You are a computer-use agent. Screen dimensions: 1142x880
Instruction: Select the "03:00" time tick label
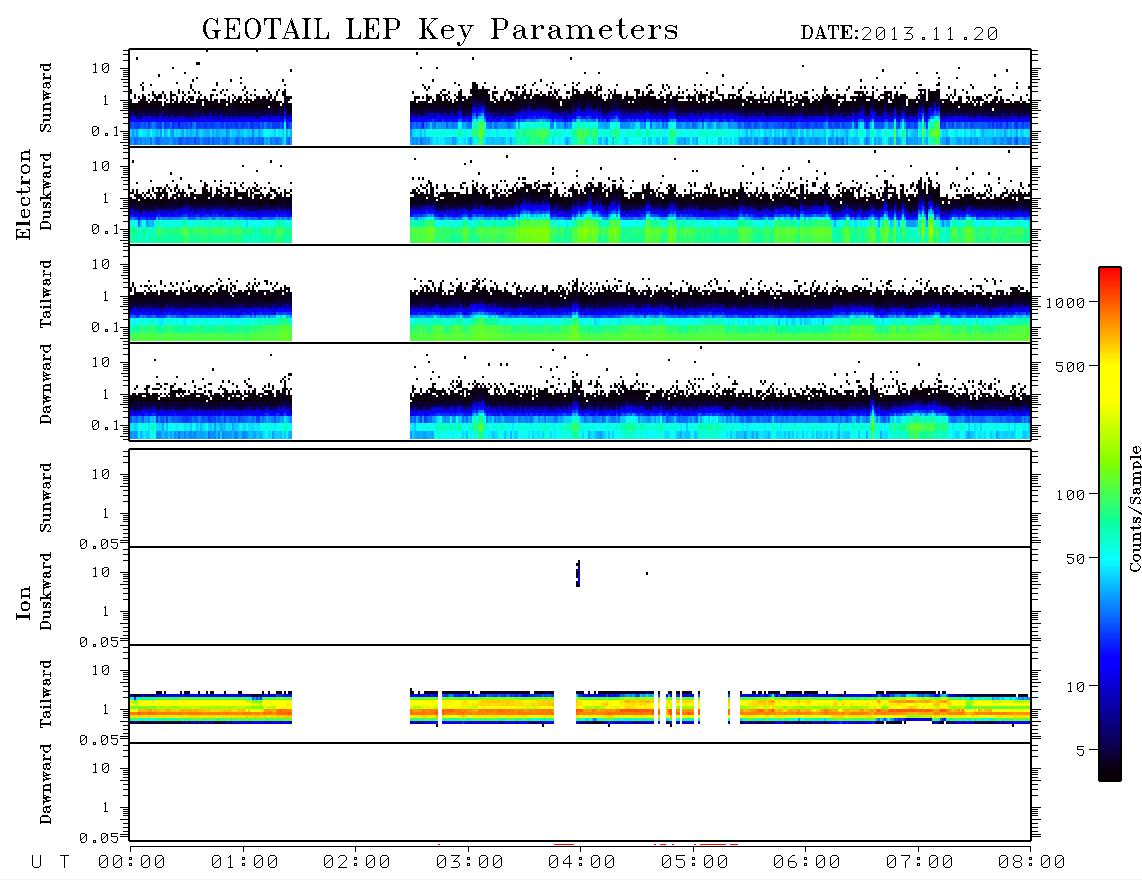470,863
